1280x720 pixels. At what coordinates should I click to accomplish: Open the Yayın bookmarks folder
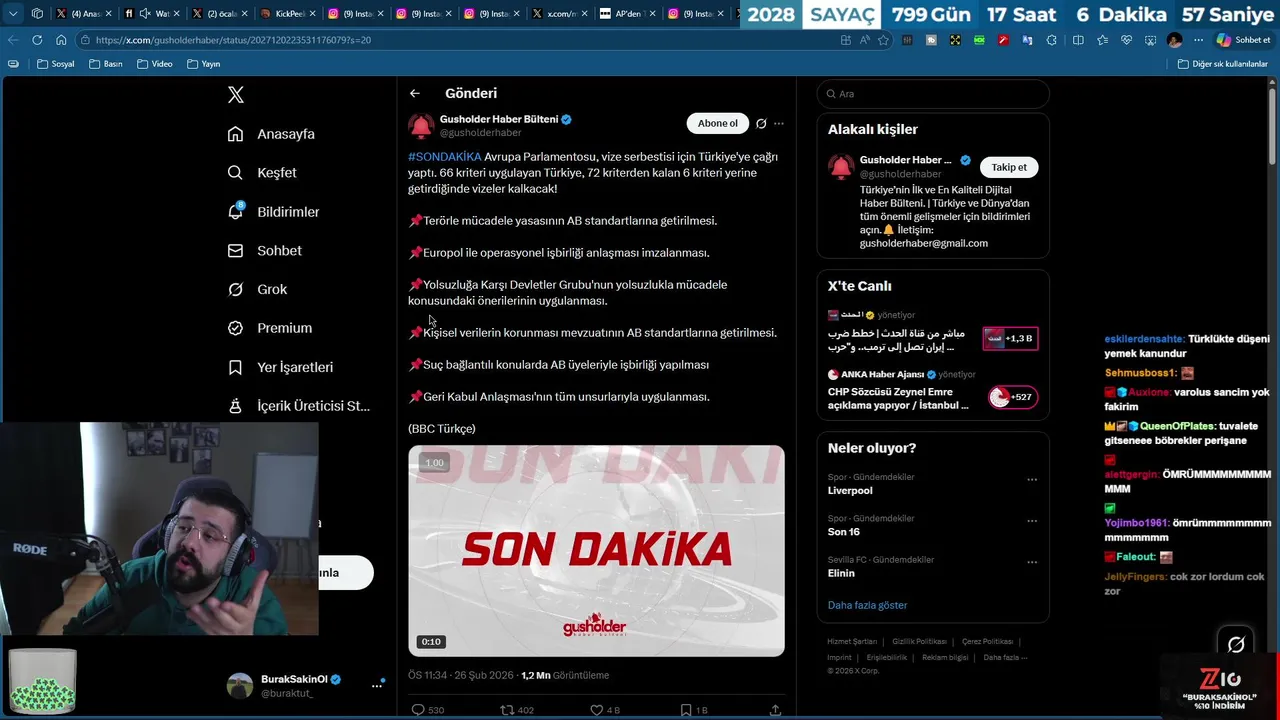click(x=203, y=64)
